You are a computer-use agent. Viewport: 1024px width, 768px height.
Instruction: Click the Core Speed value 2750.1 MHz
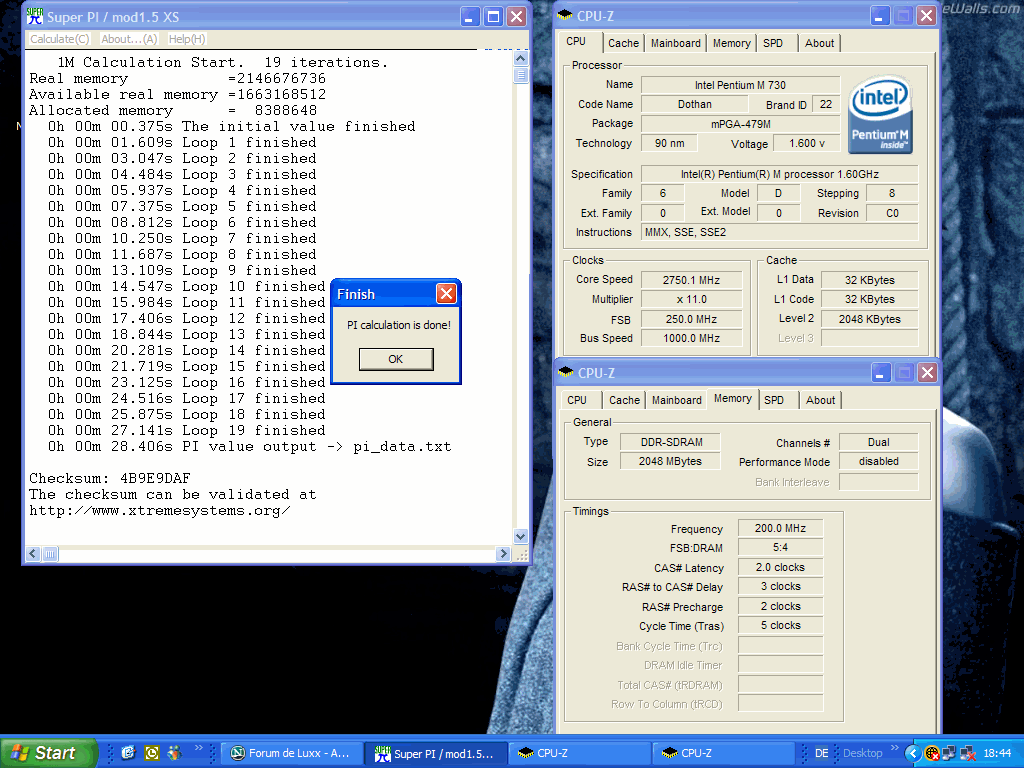pos(692,280)
